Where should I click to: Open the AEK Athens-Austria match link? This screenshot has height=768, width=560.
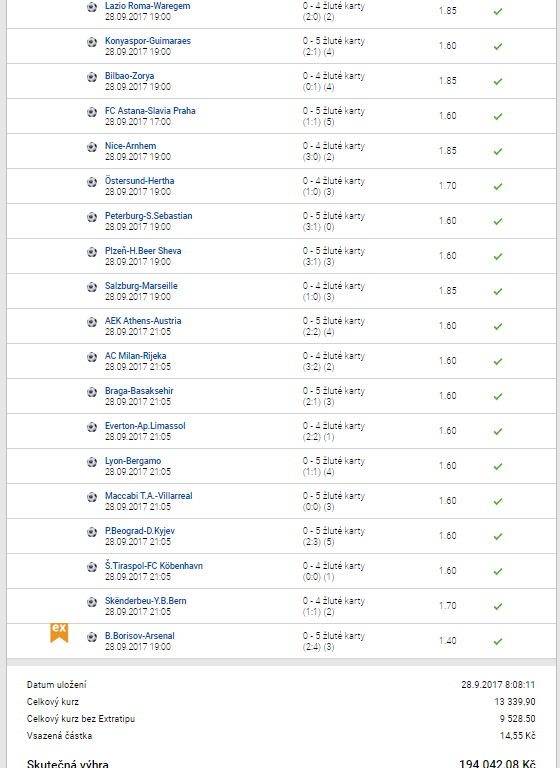[143, 321]
